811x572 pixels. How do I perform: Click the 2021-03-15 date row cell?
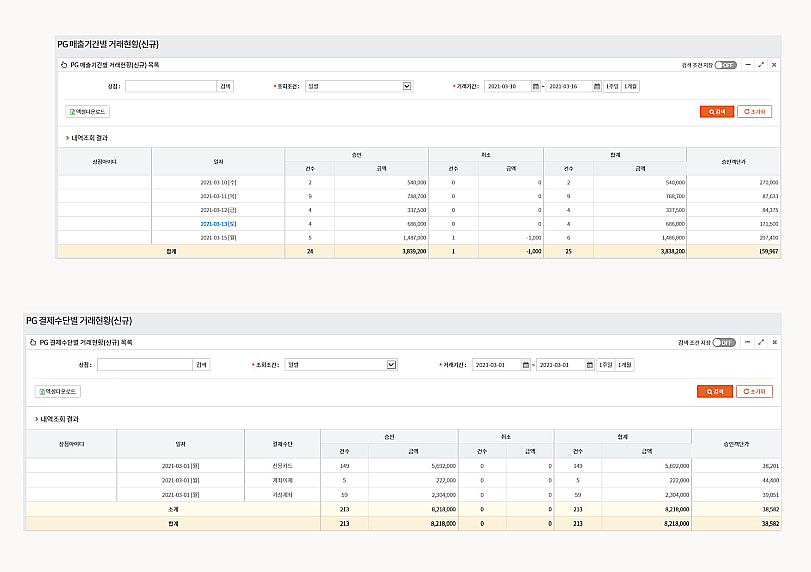(218, 238)
